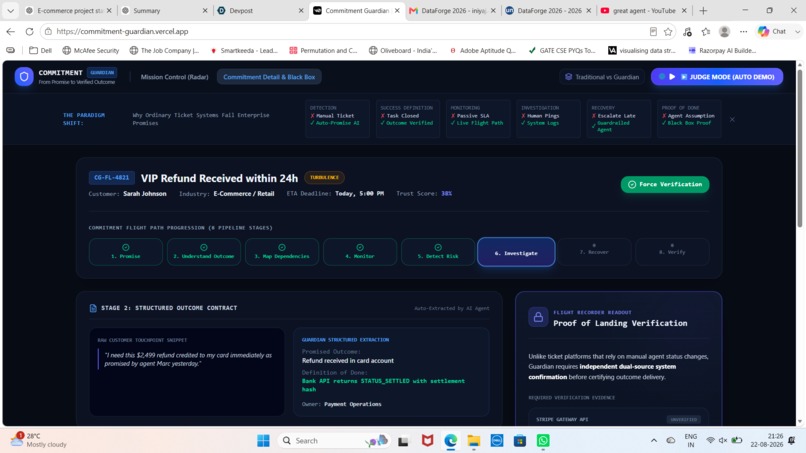
Task: Open browser settings and more menu
Action: point(743,32)
